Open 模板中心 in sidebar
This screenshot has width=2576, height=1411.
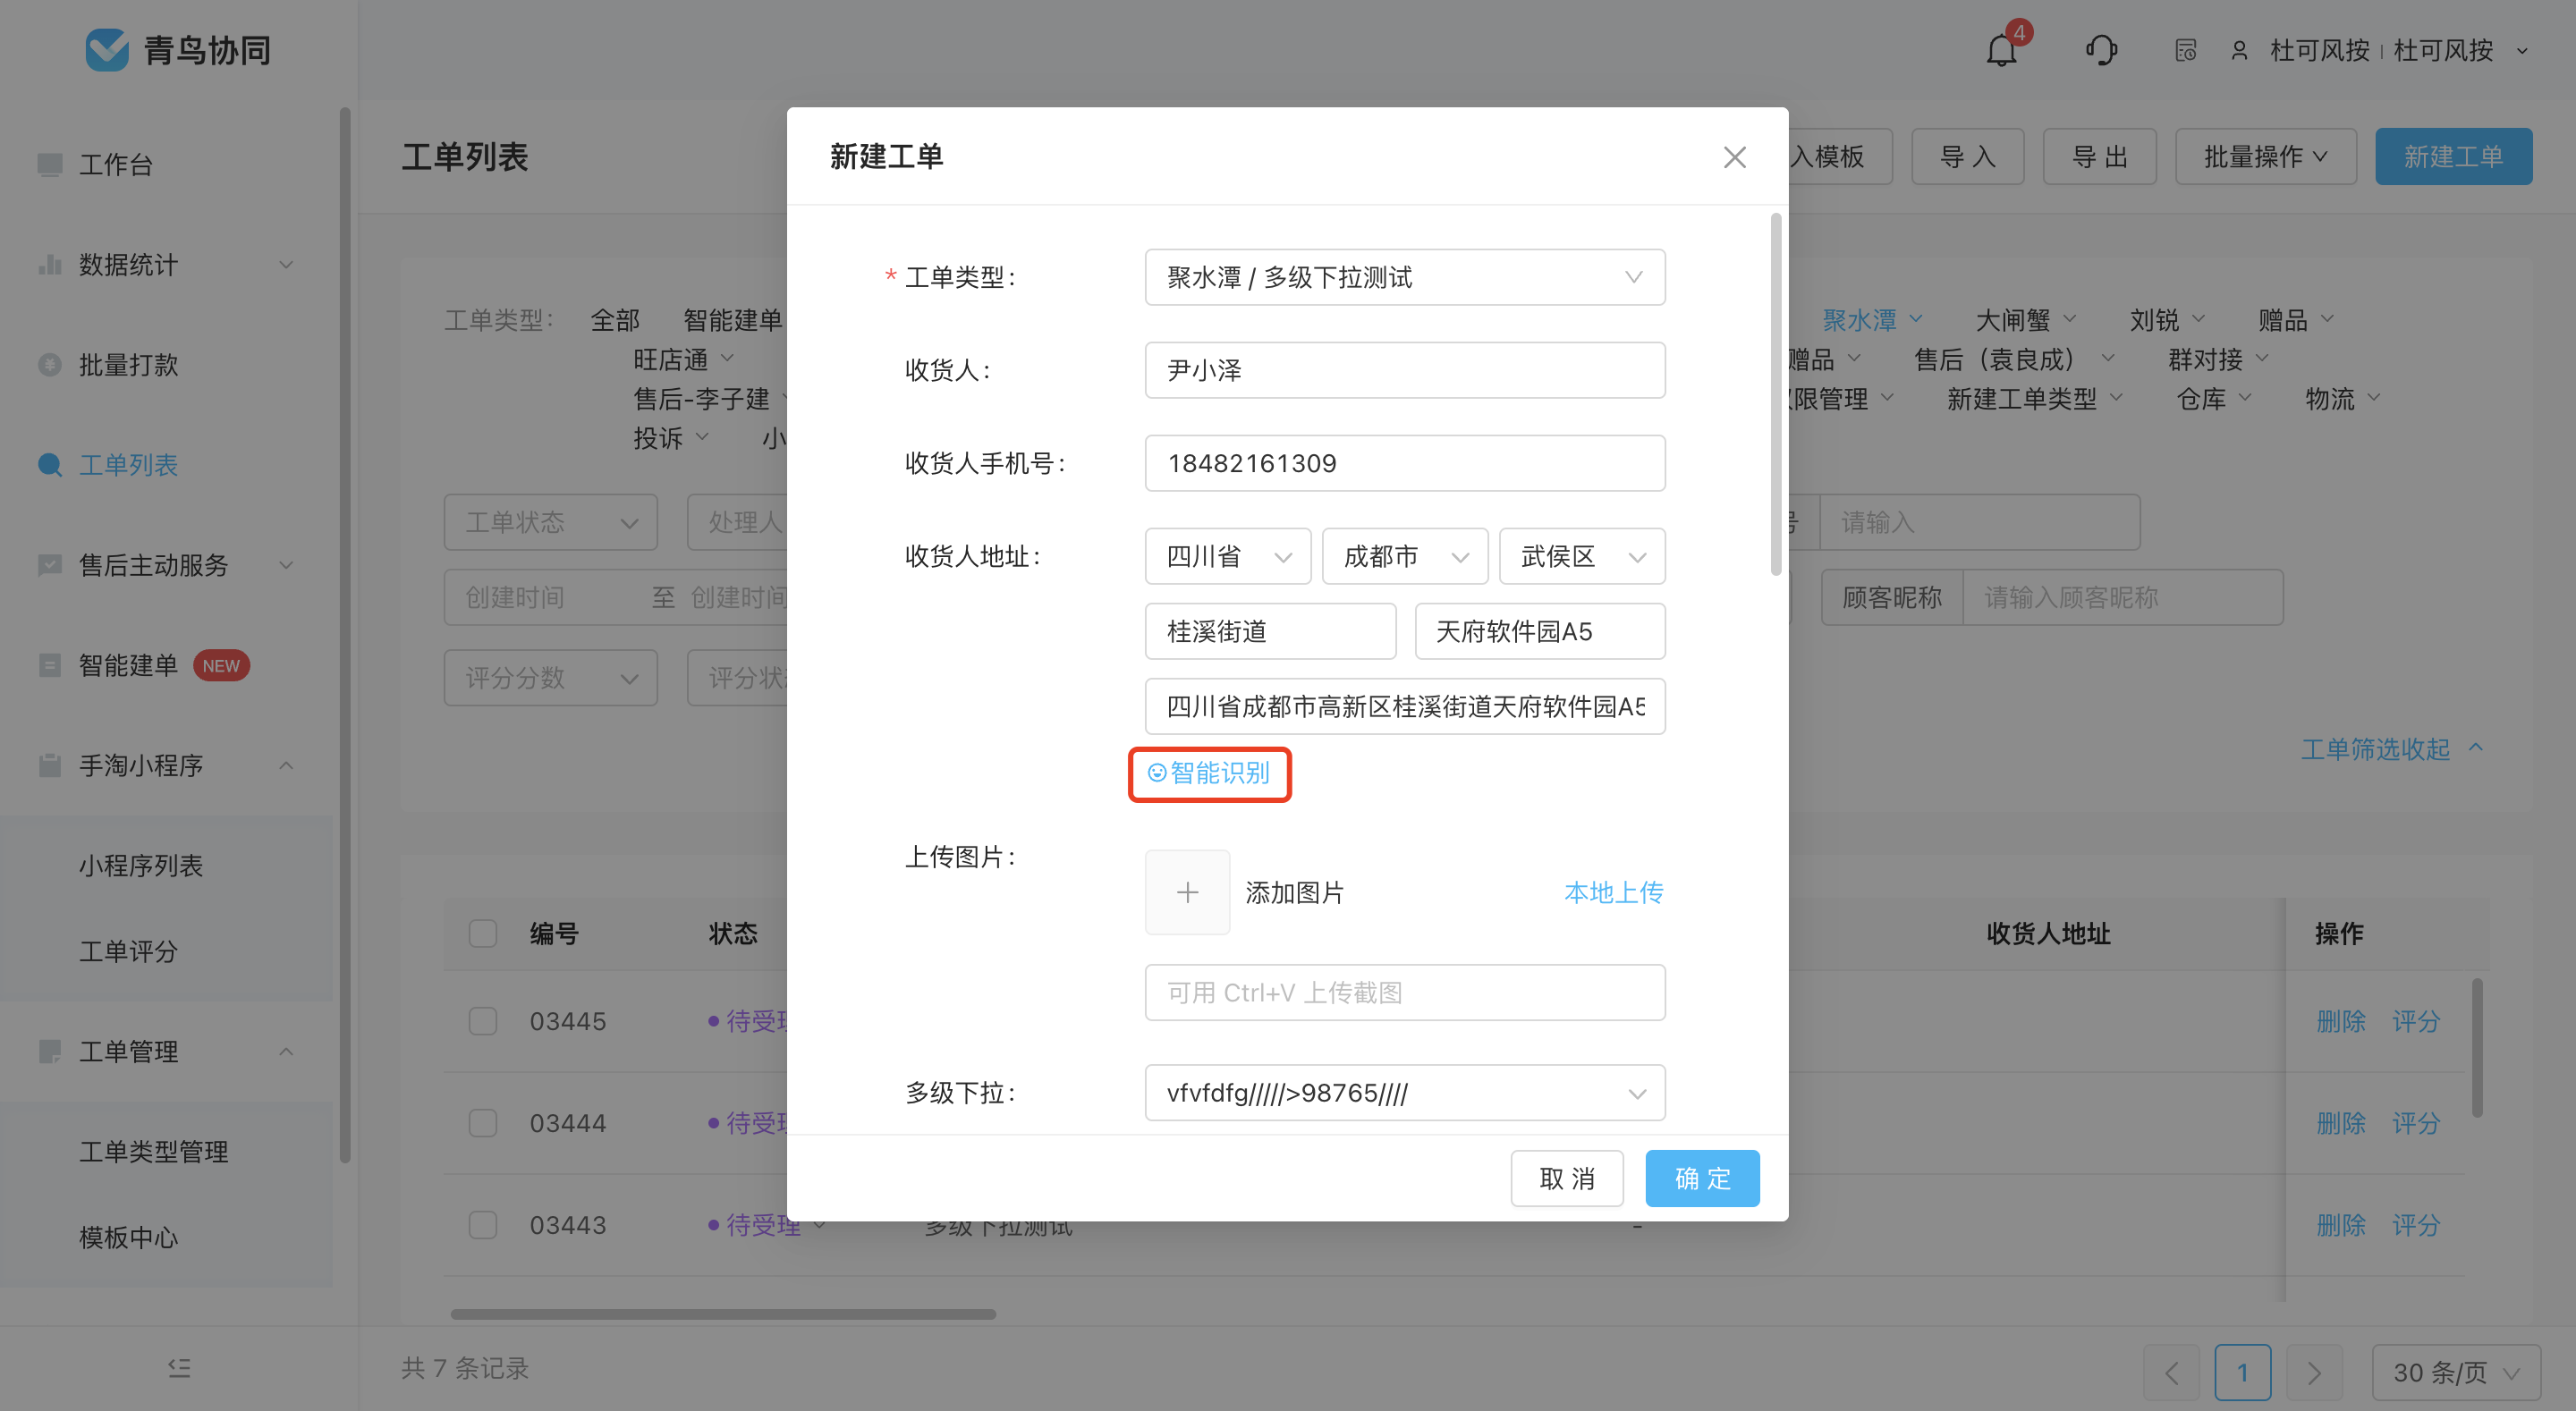(x=128, y=1237)
